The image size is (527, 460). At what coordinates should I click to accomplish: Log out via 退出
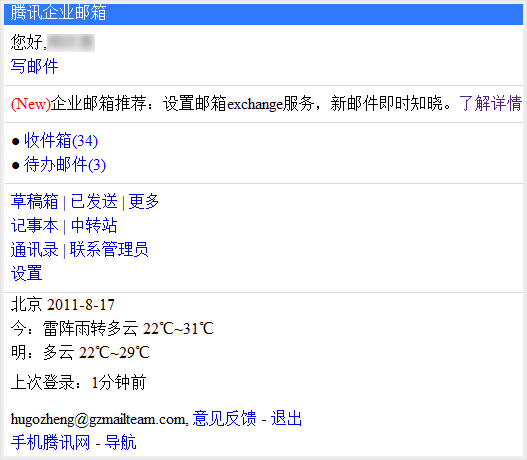pos(286,419)
